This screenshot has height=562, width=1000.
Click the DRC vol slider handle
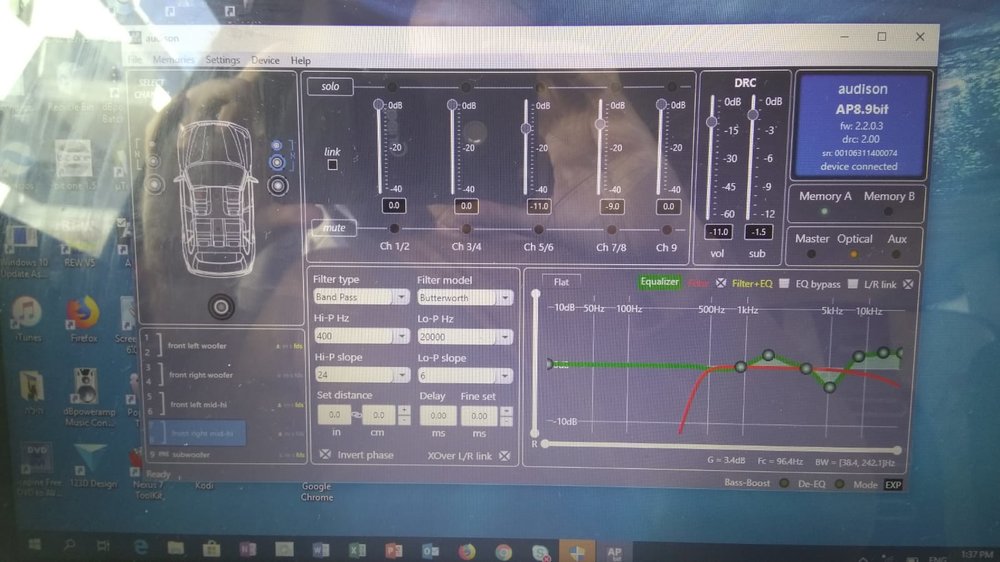712,121
